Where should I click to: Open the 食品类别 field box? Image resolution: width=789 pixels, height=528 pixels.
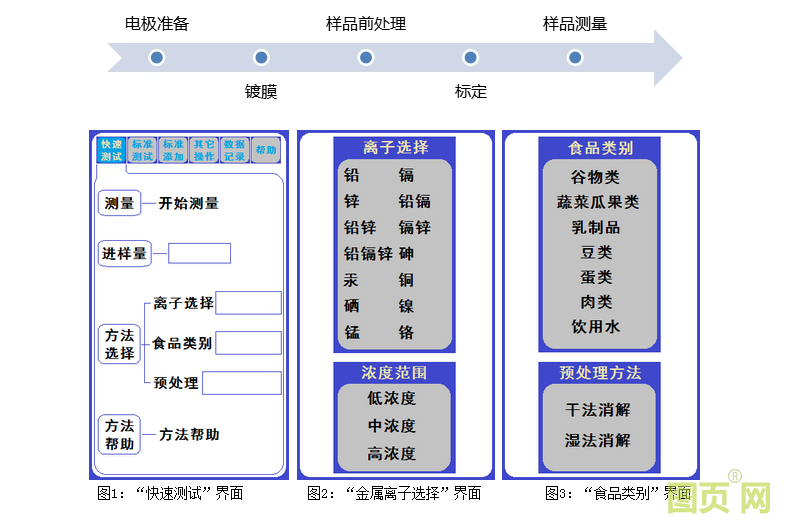click(x=248, y=343)
